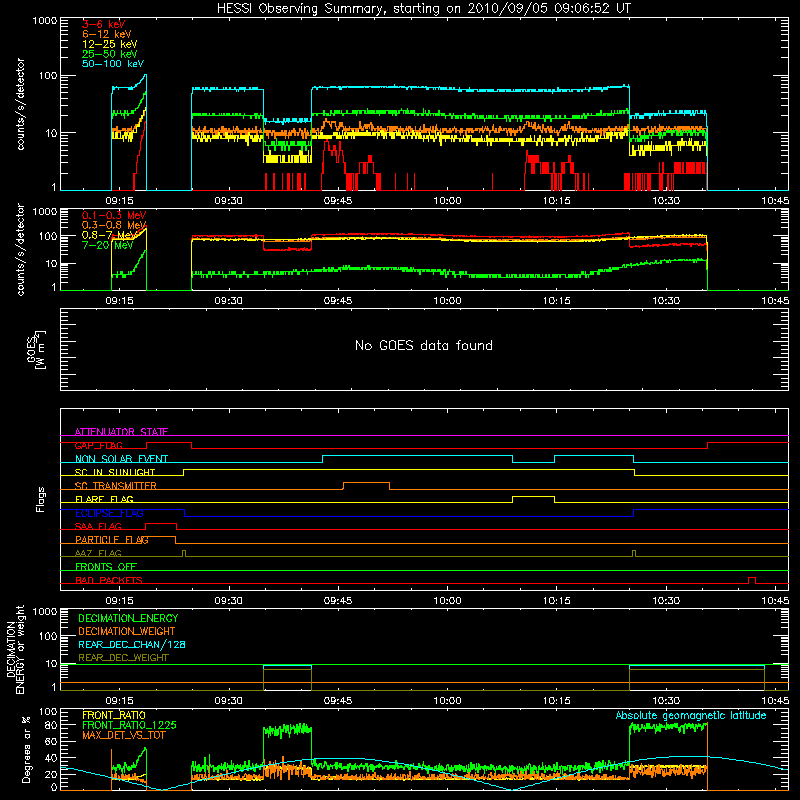Select the yellow 12-25 keV legend label

pyautogui.click(x=110, y=44)
